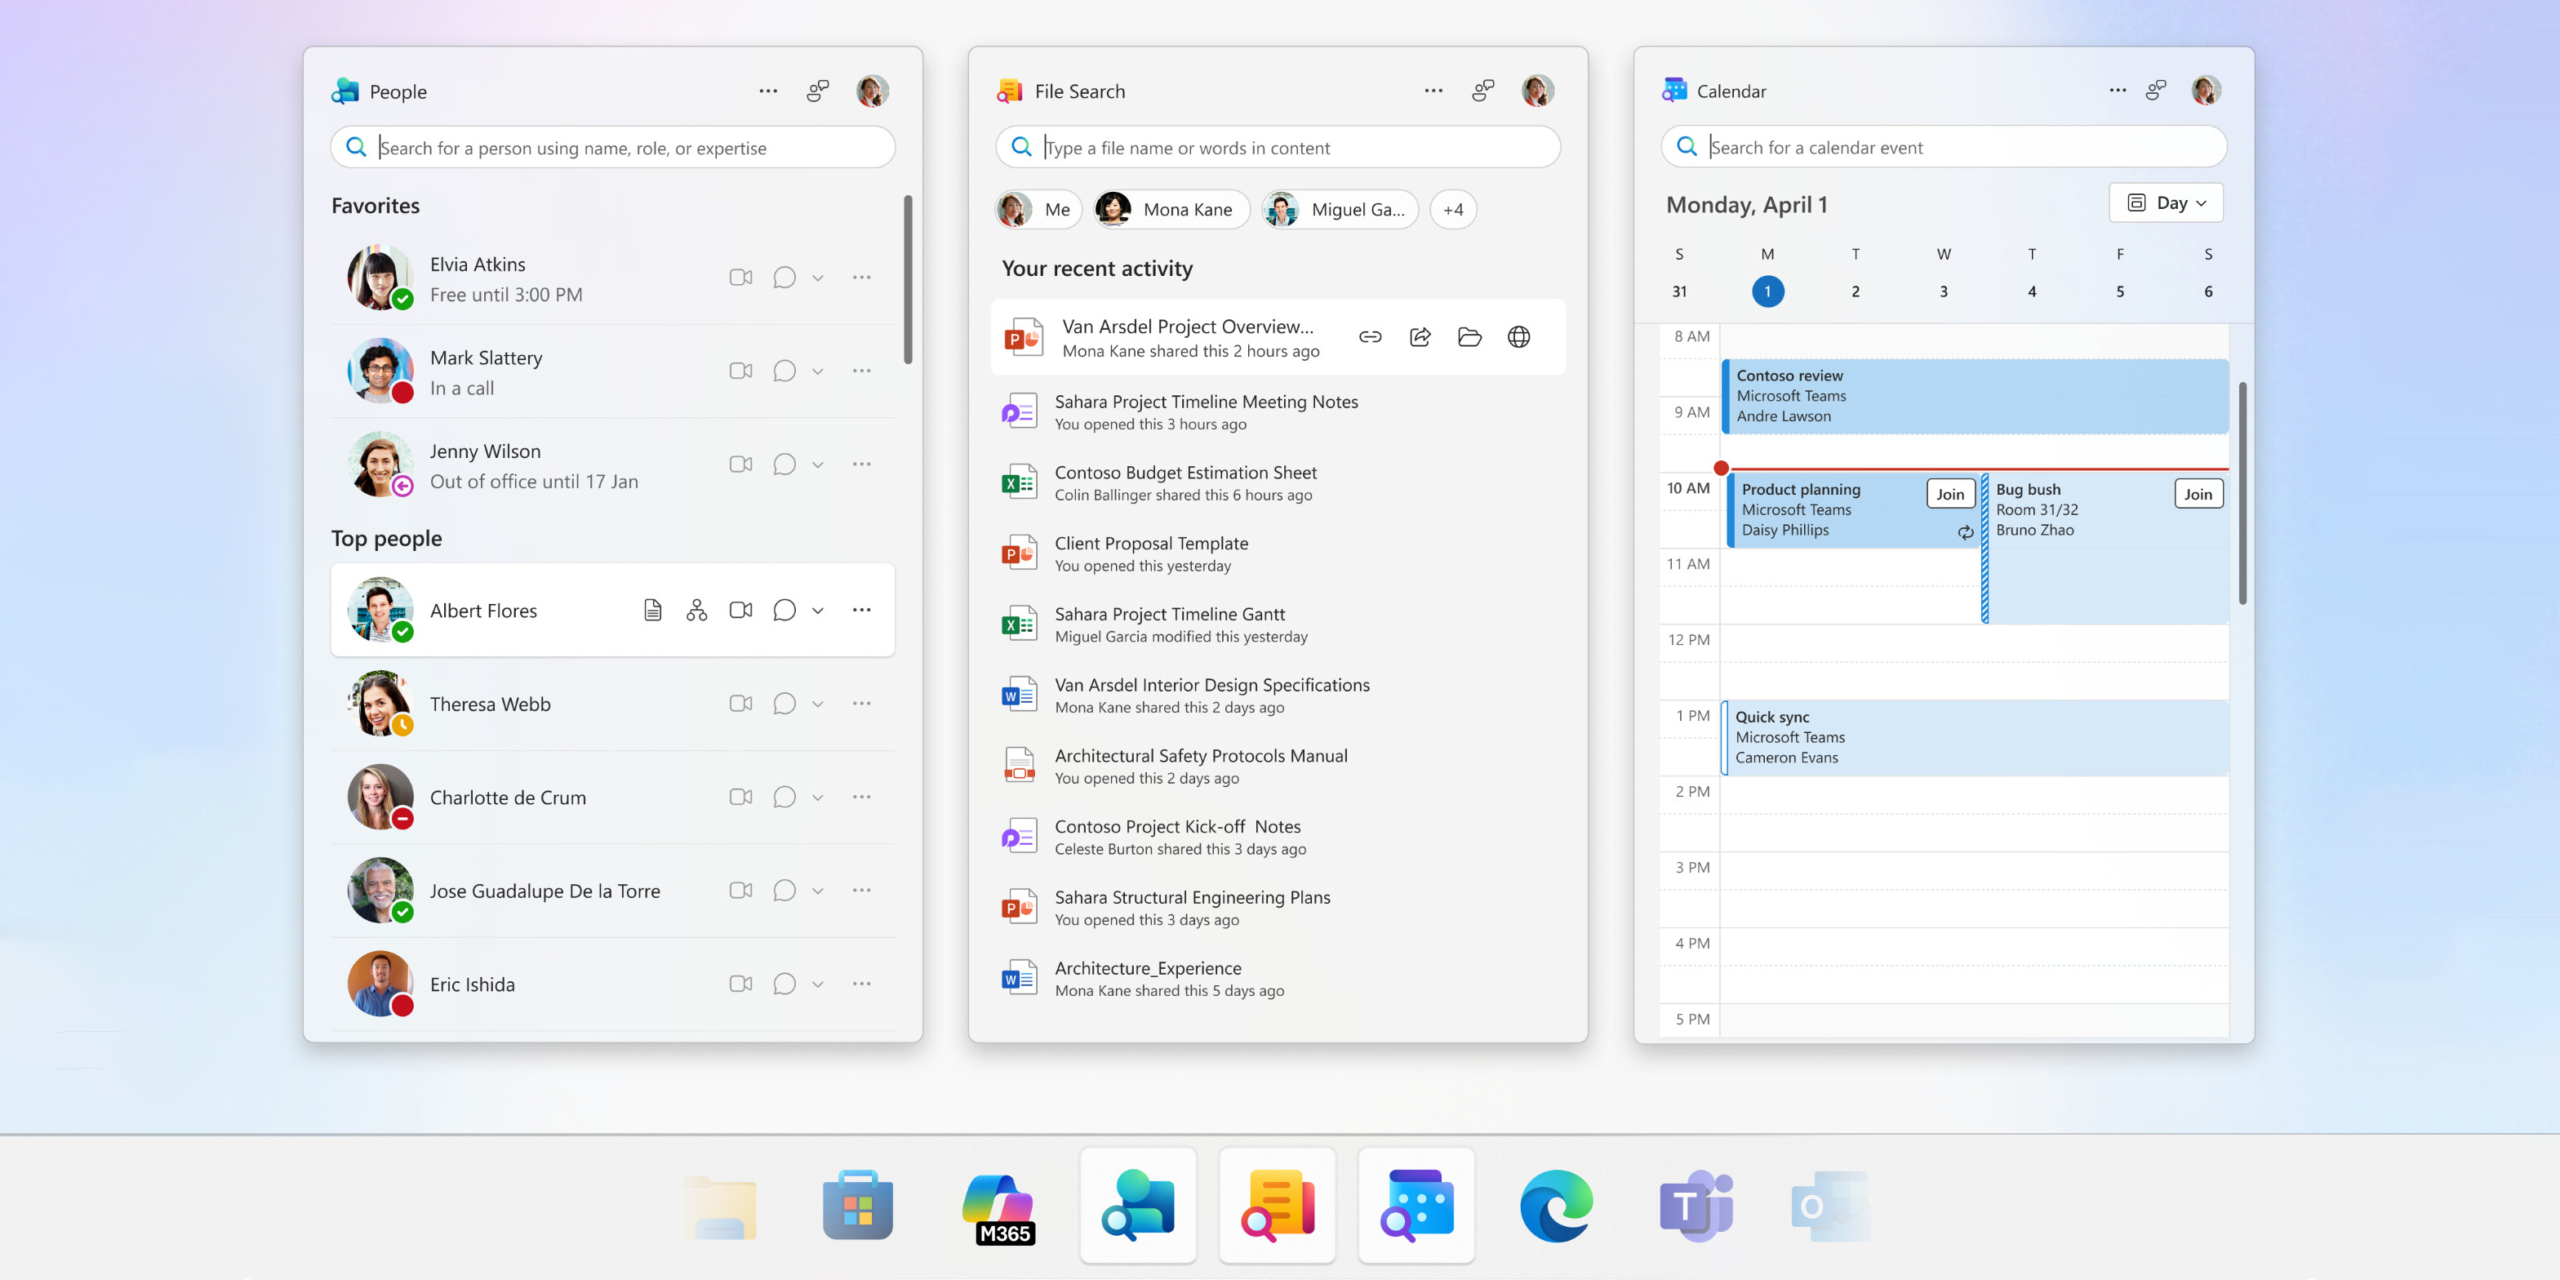Expand chat options chevron for Jenny Wilson
Screen dimensions: 2560x1280
click(x=818, y=465)
